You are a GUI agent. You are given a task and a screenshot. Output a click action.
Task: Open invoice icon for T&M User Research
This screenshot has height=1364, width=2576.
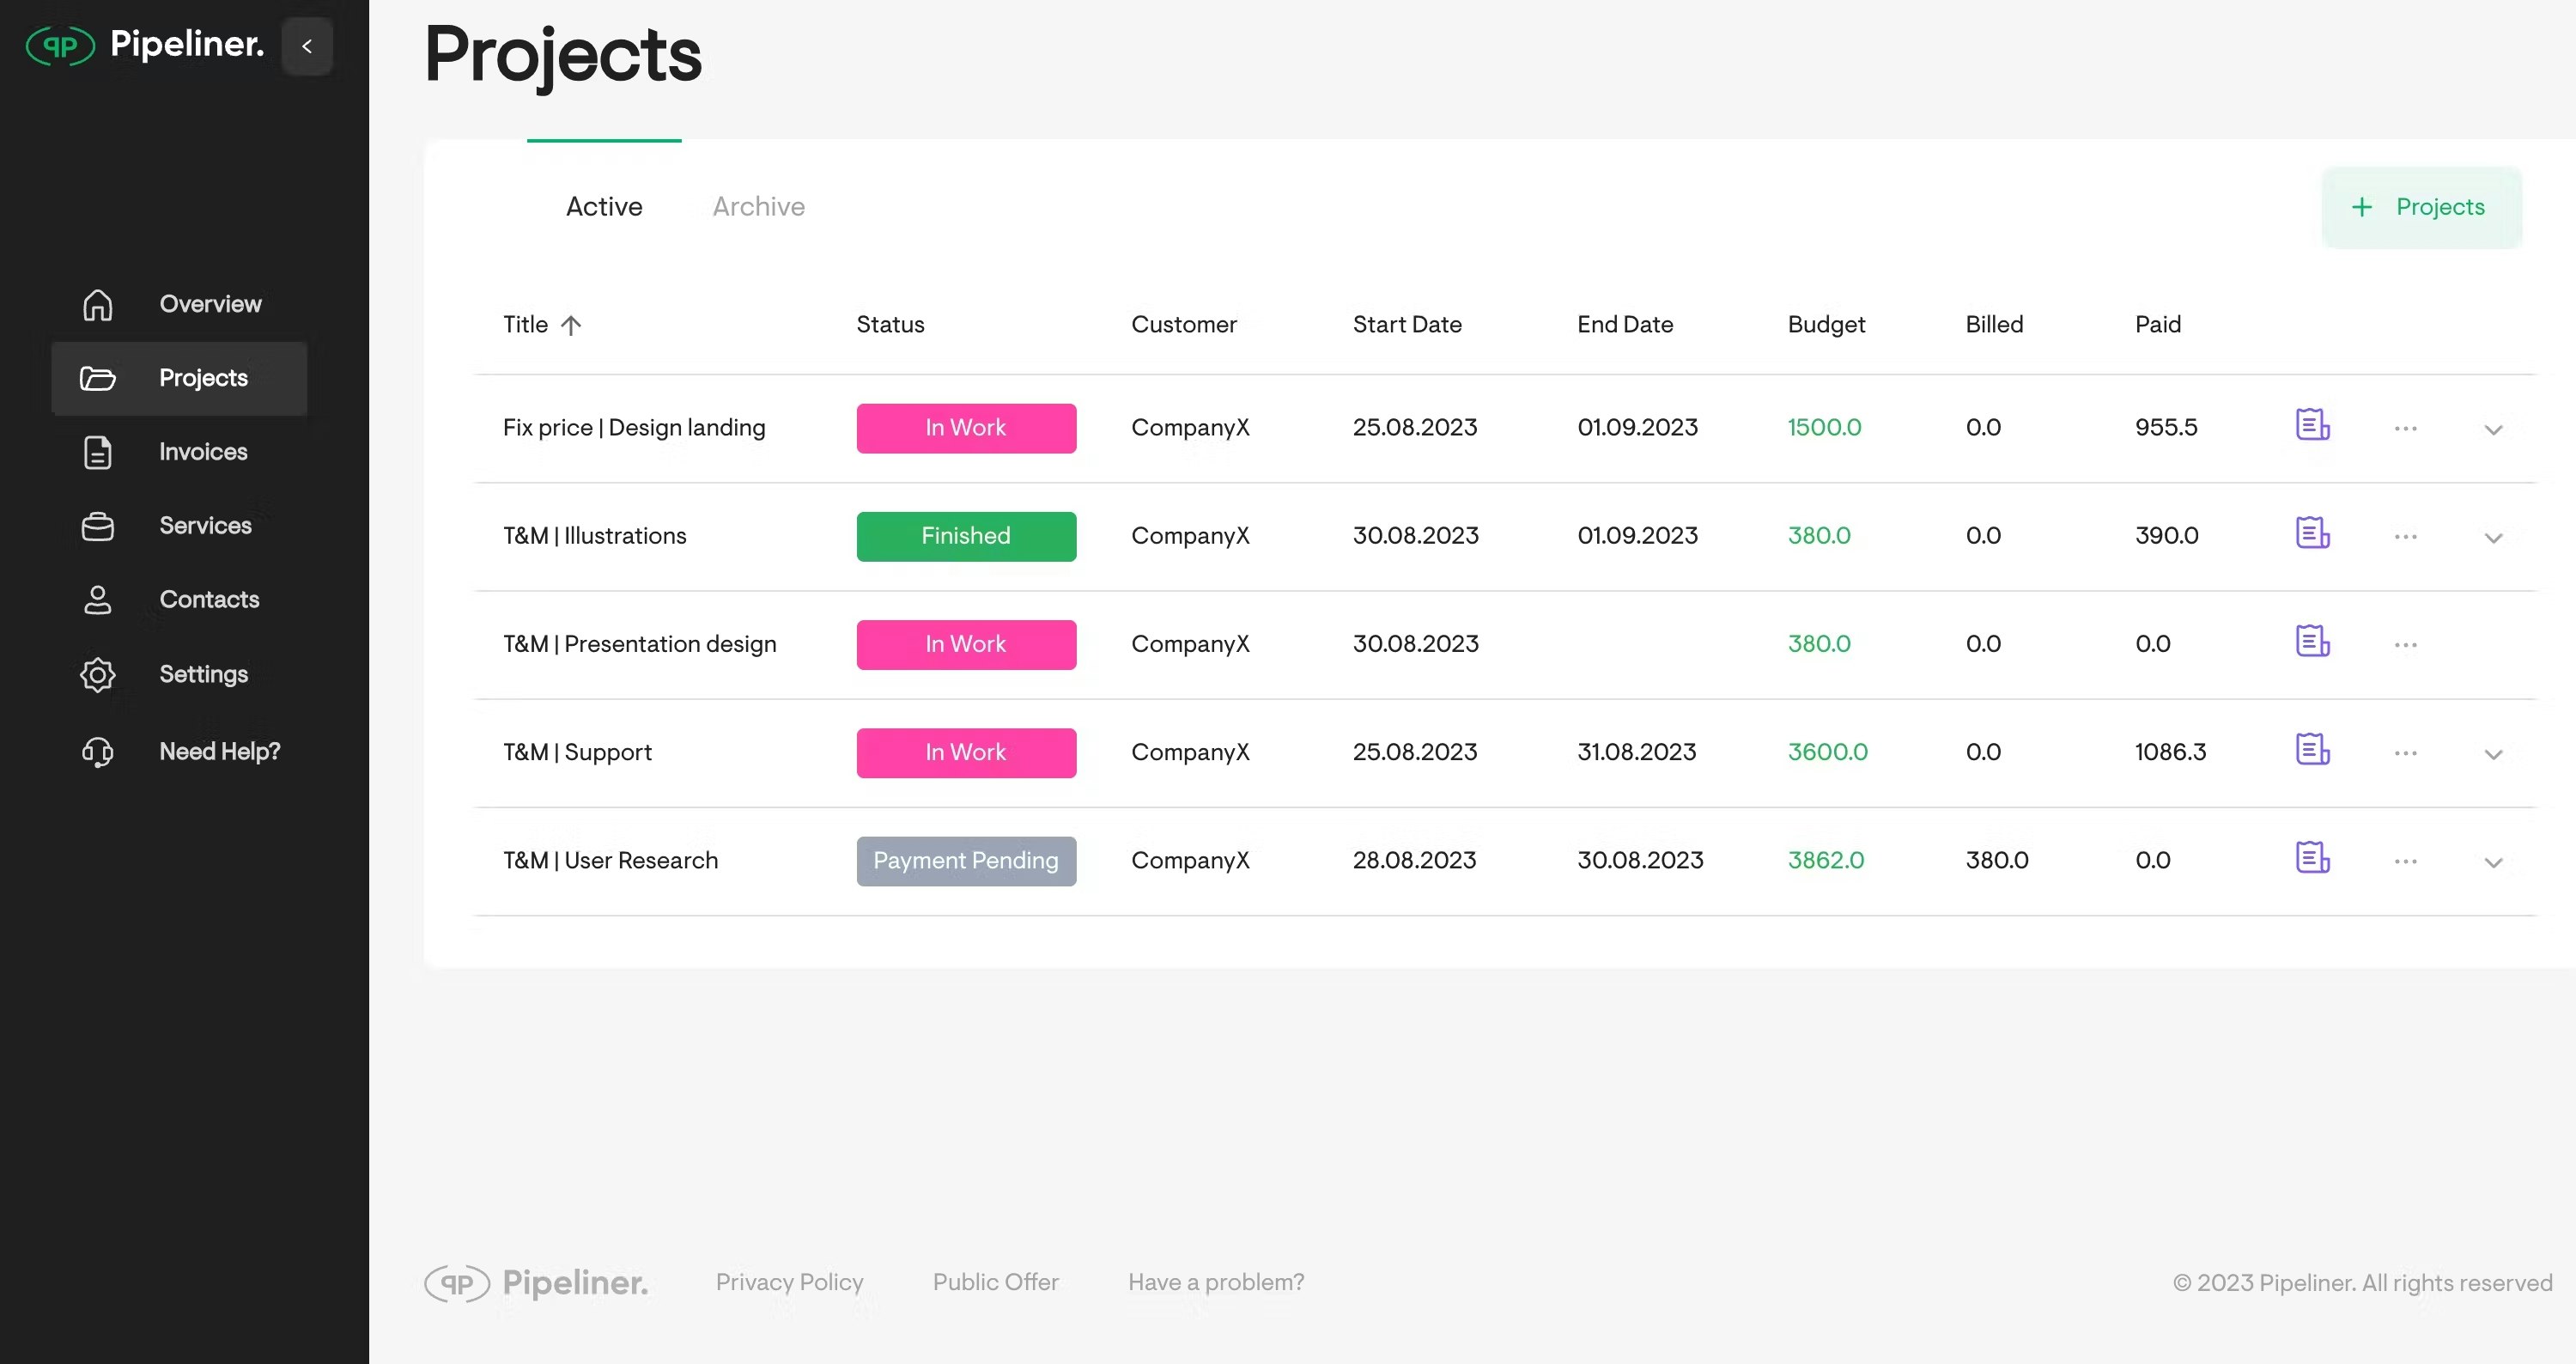coord(2312,858)
